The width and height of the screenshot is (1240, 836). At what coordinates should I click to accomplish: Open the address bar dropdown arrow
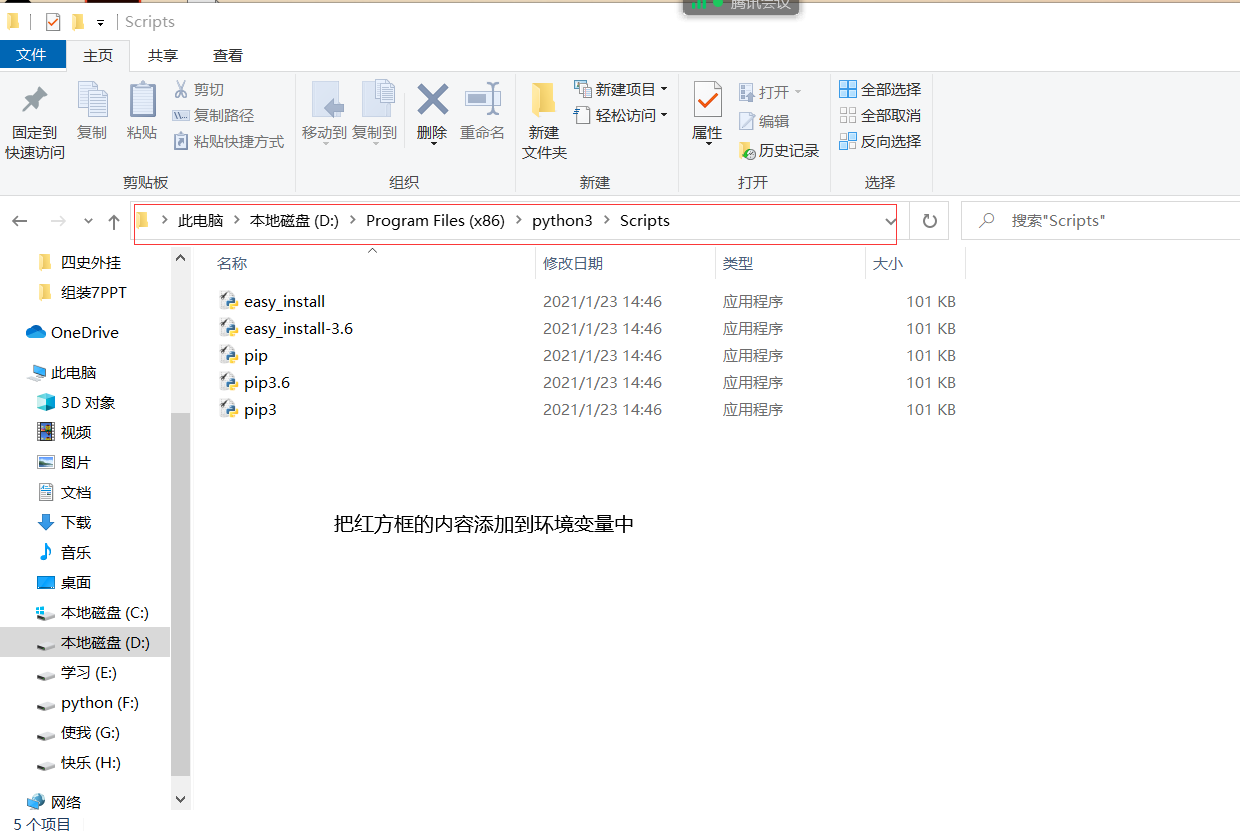[x=890, y=220]
